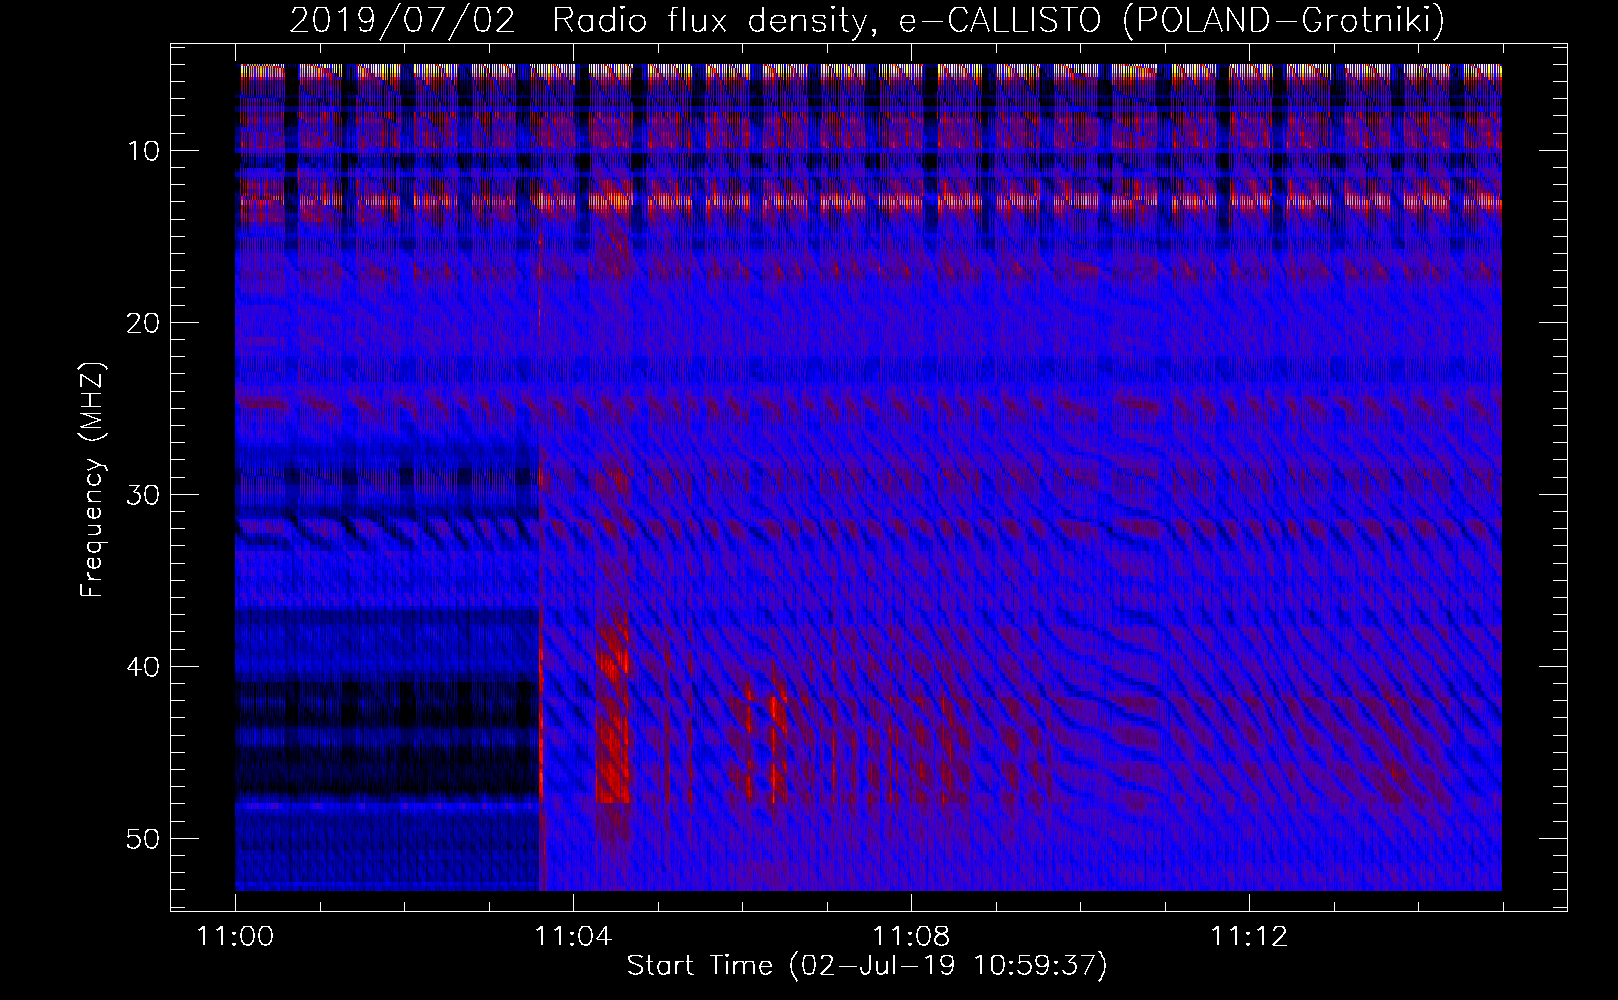Click the 11:08 time tick label
Screen dimensions: 1618x1000
tap(911, 937)
